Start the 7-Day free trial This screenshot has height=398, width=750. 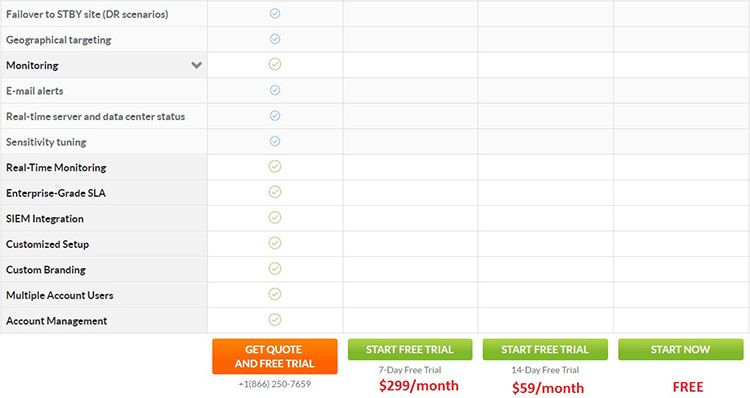coord(410,350)
